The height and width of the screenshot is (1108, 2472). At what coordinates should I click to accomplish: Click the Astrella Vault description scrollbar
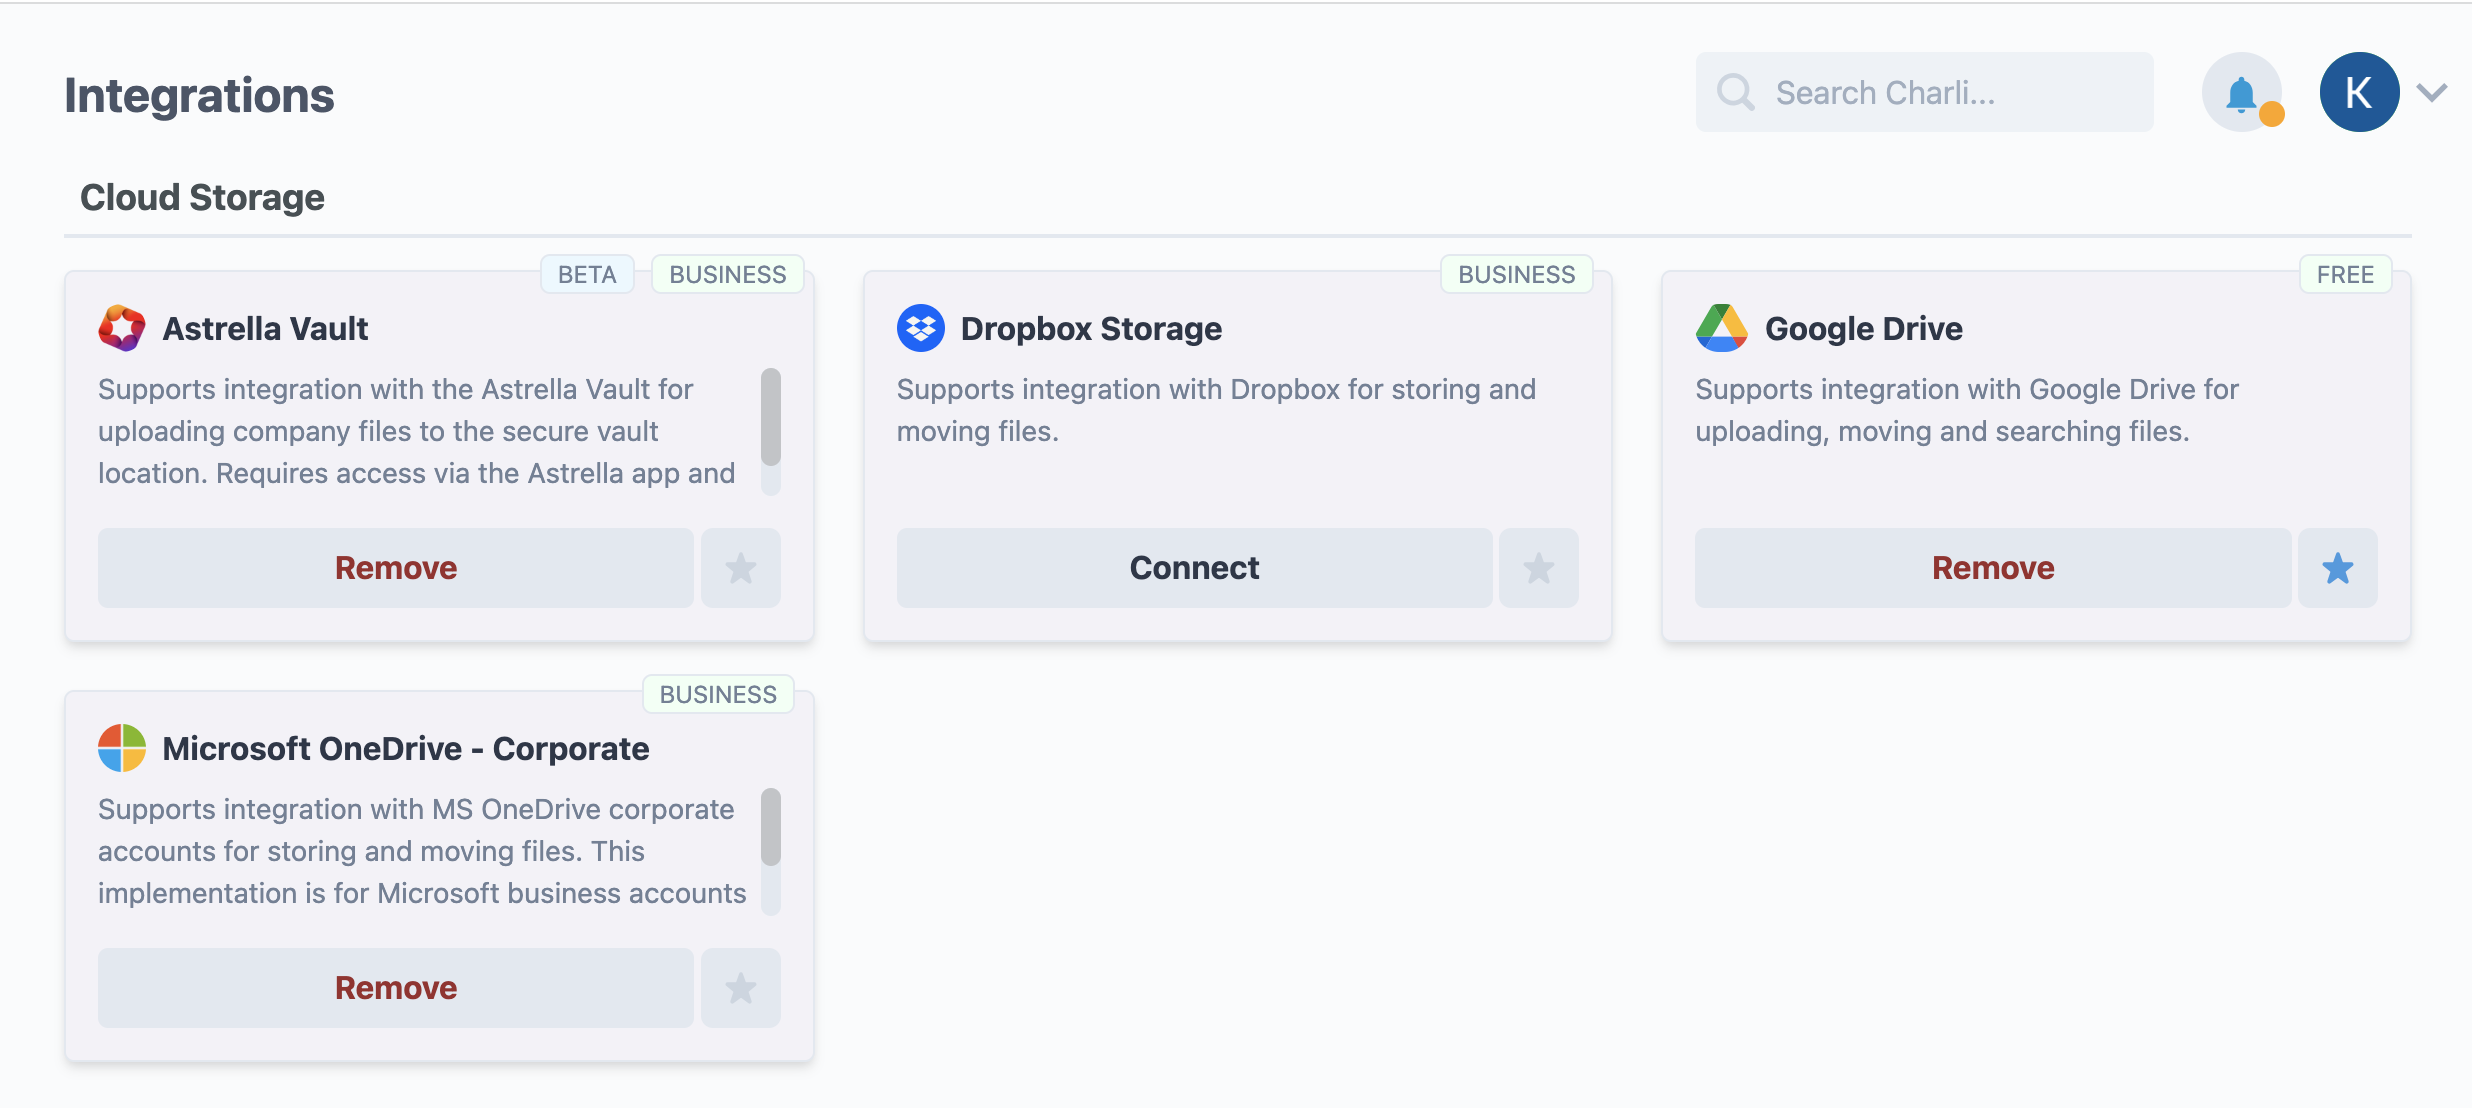[x=771, y=418]
